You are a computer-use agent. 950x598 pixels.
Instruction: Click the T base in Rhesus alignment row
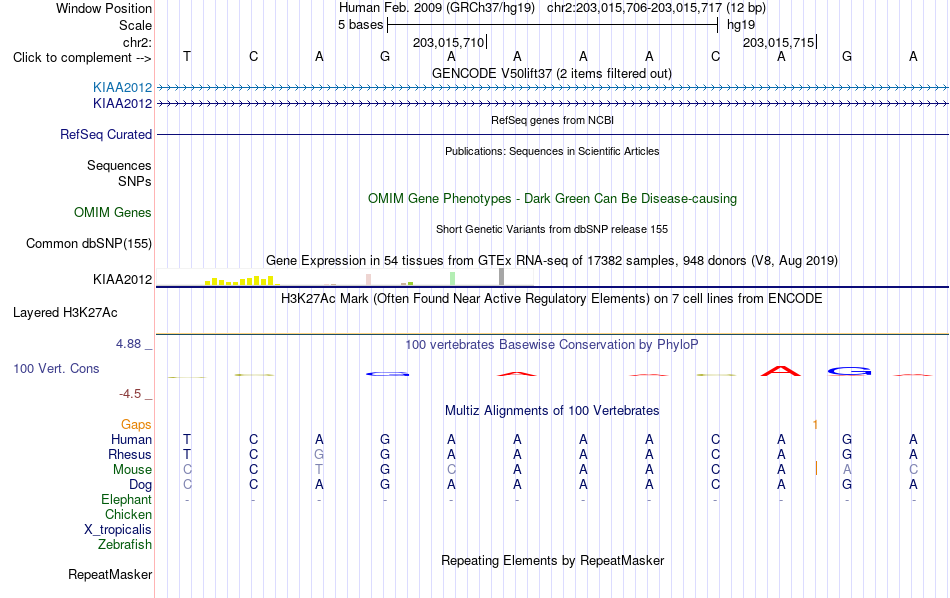coord(187,454)
